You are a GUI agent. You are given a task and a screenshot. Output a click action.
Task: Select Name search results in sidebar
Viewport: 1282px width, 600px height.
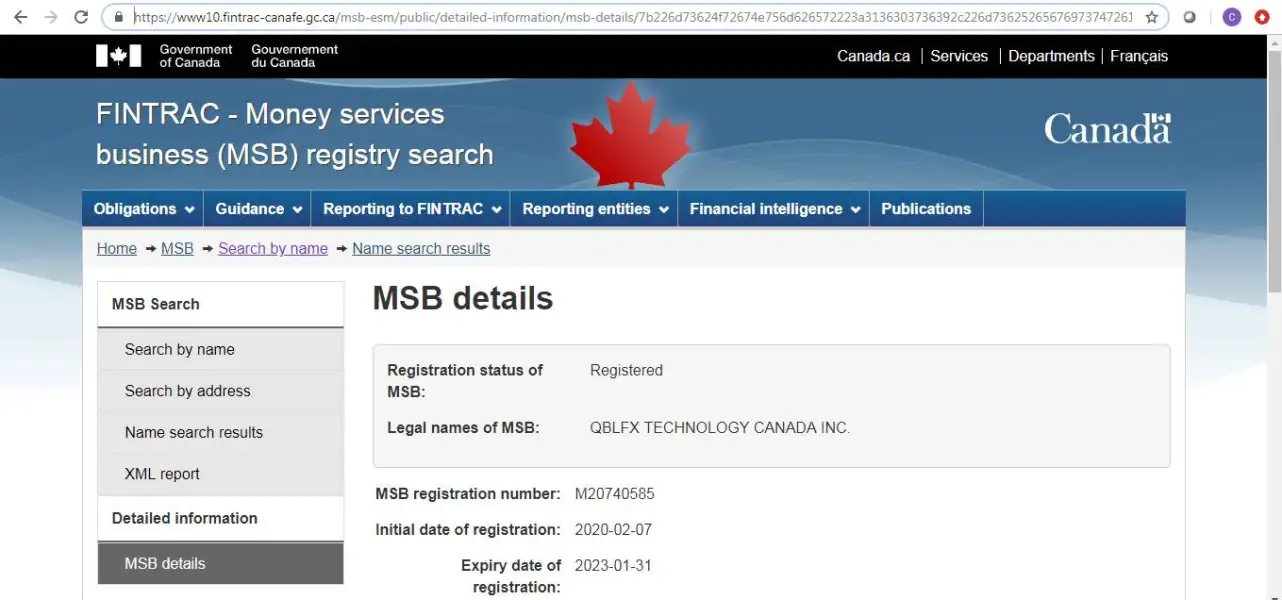220,432
